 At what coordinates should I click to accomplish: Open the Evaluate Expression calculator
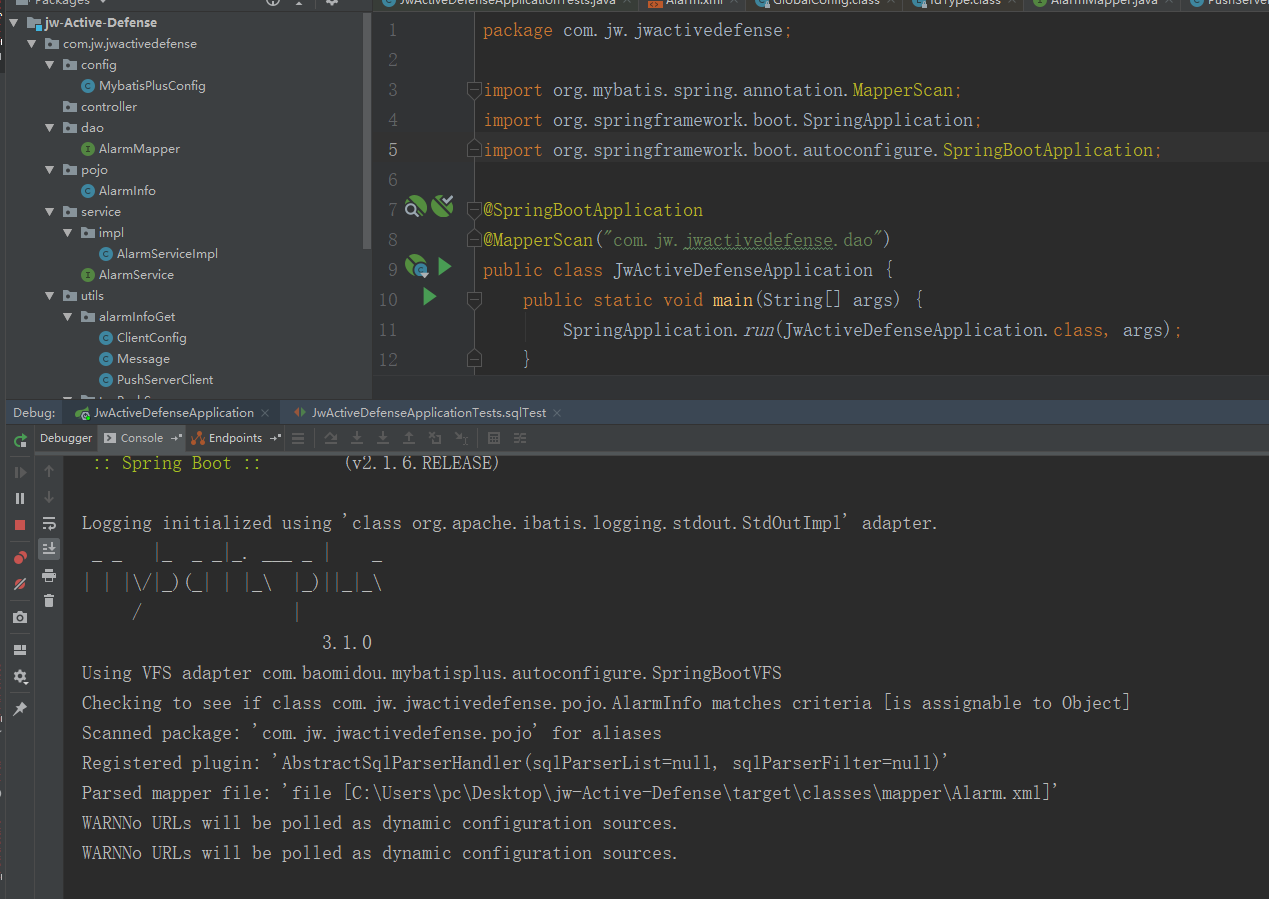pyautogui.click(x=494, y=438)
